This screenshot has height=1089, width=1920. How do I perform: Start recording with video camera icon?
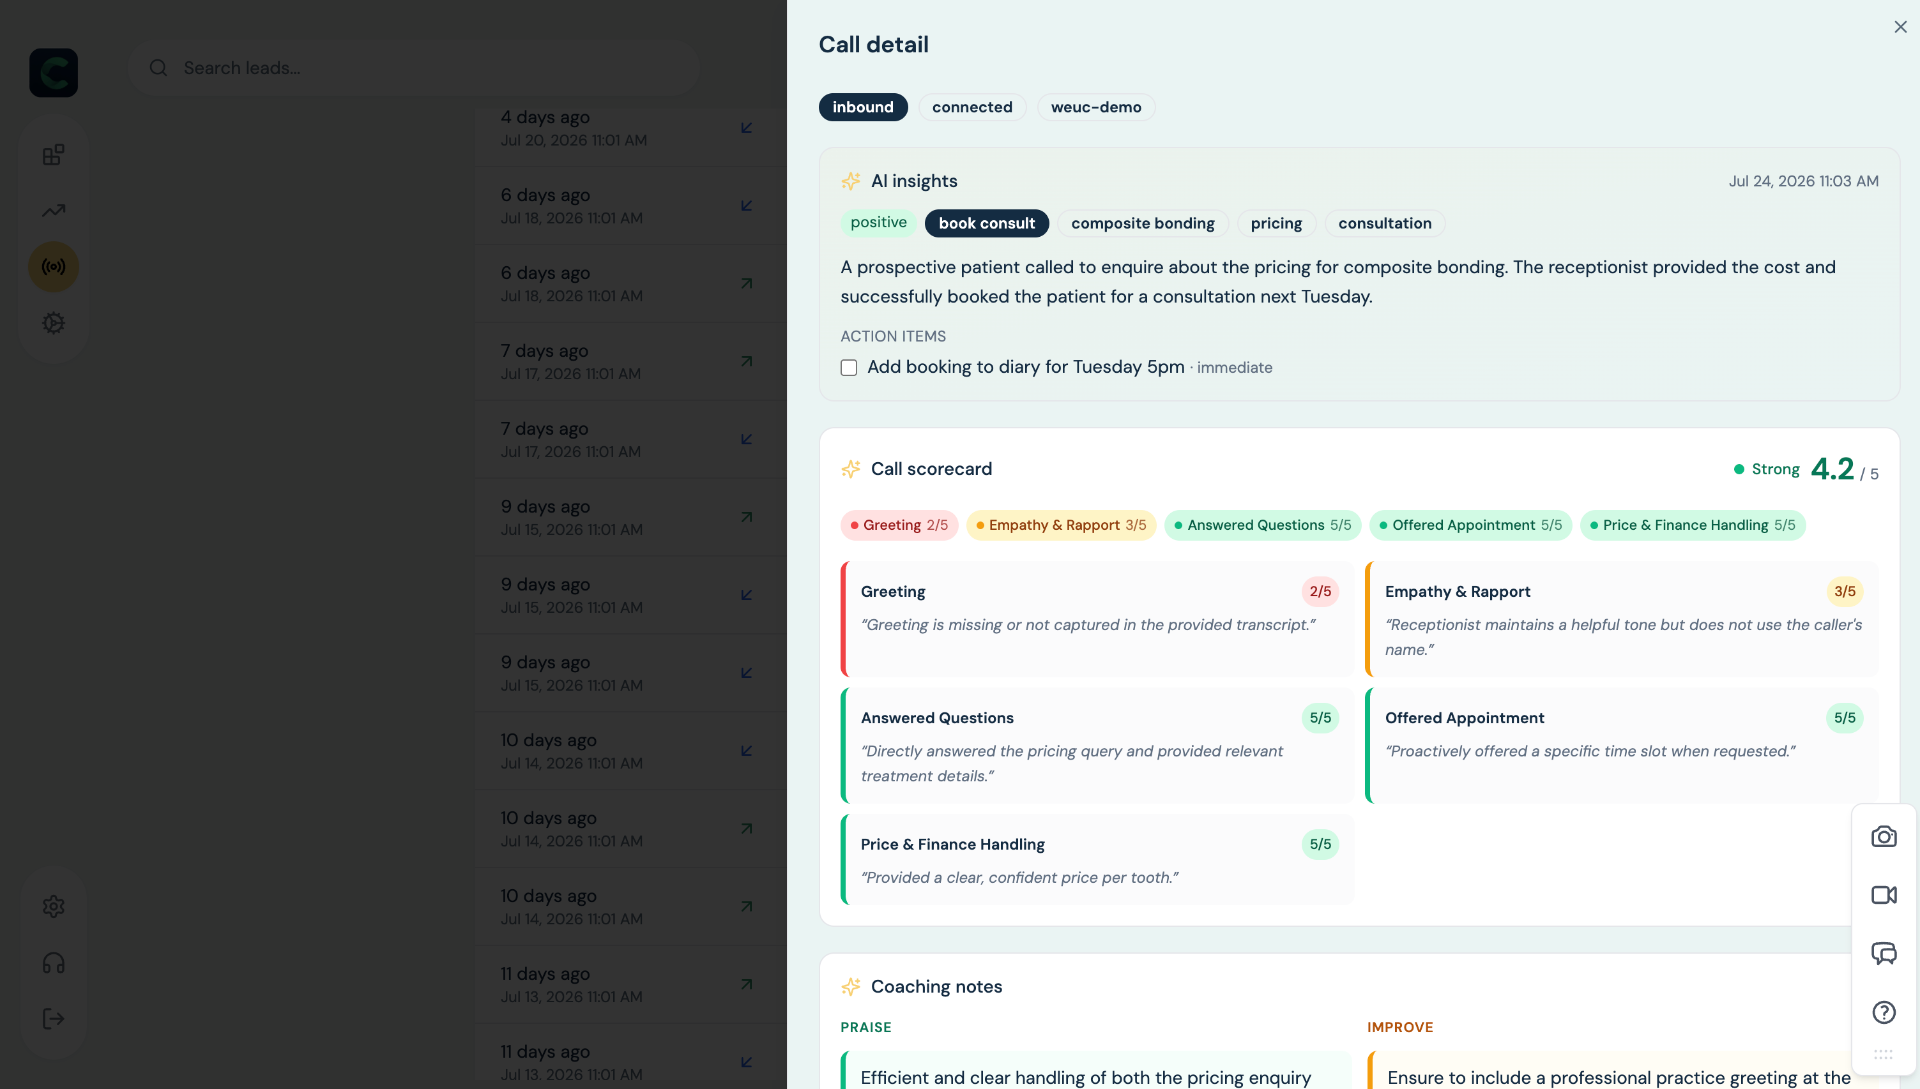[x=1884, y=895]
